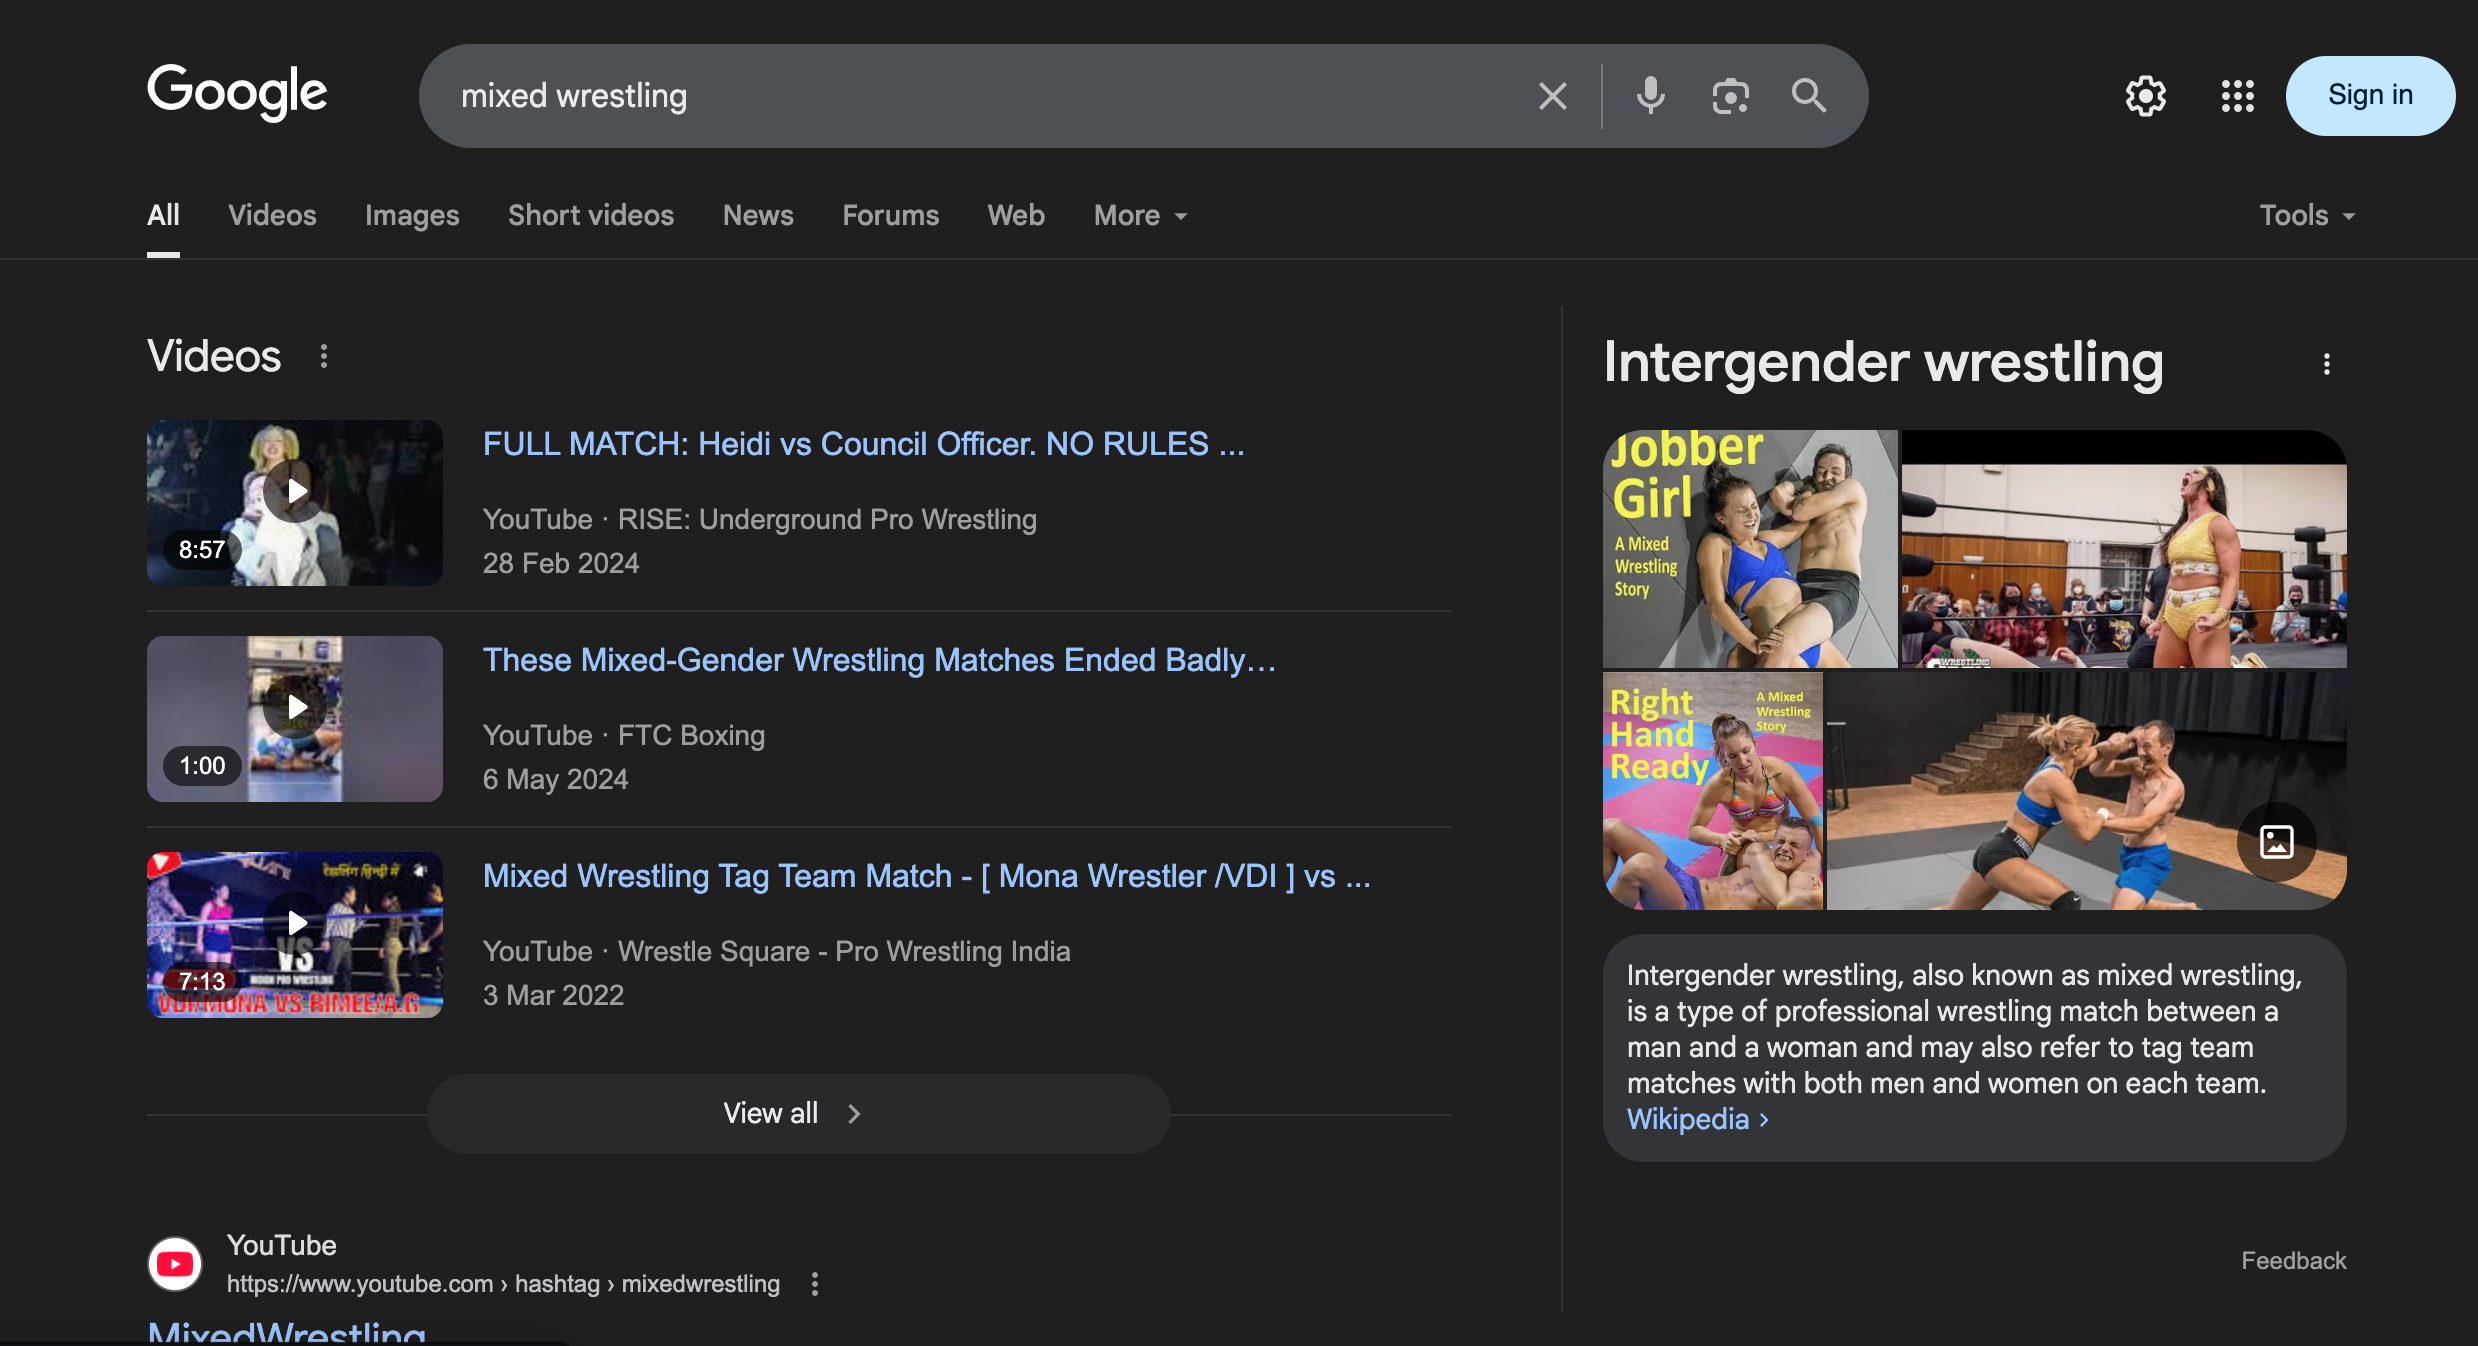This screenshot has width=2478, height=1346.
Task: Expand the Tools dropdown
Action: tap(2307, 216)
